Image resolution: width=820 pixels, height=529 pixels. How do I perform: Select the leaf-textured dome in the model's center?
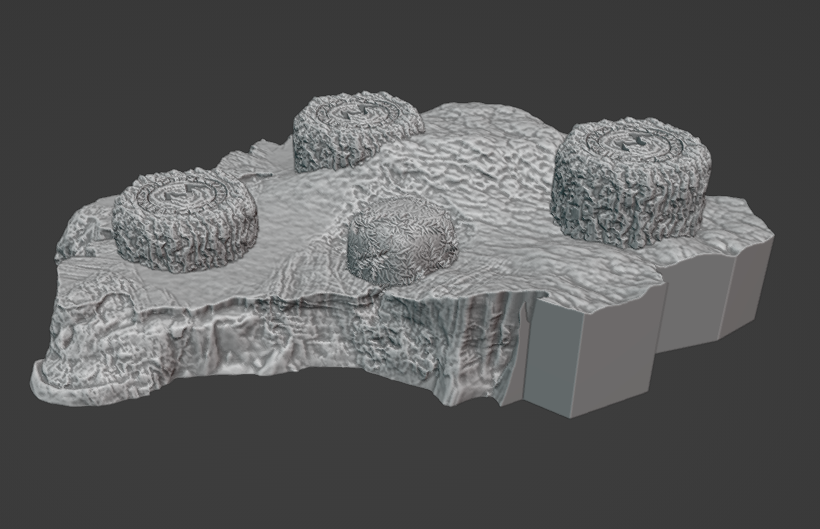tap(401, 241)
